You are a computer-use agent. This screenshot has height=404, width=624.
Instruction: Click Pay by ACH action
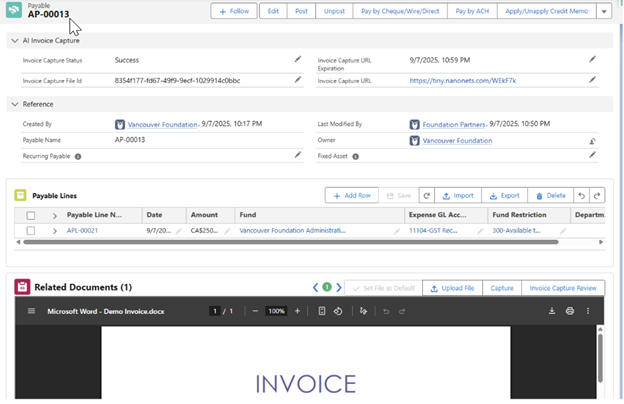(x=471, y=11)
